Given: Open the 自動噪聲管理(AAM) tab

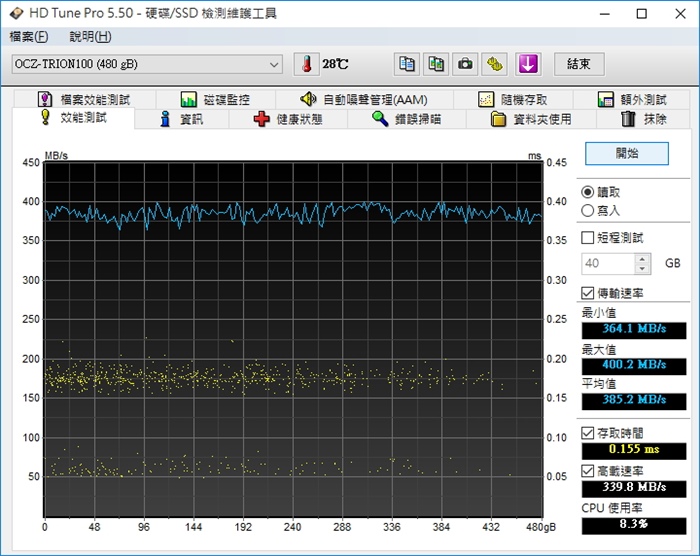Looking at the screenshot, I should point(364,99).
